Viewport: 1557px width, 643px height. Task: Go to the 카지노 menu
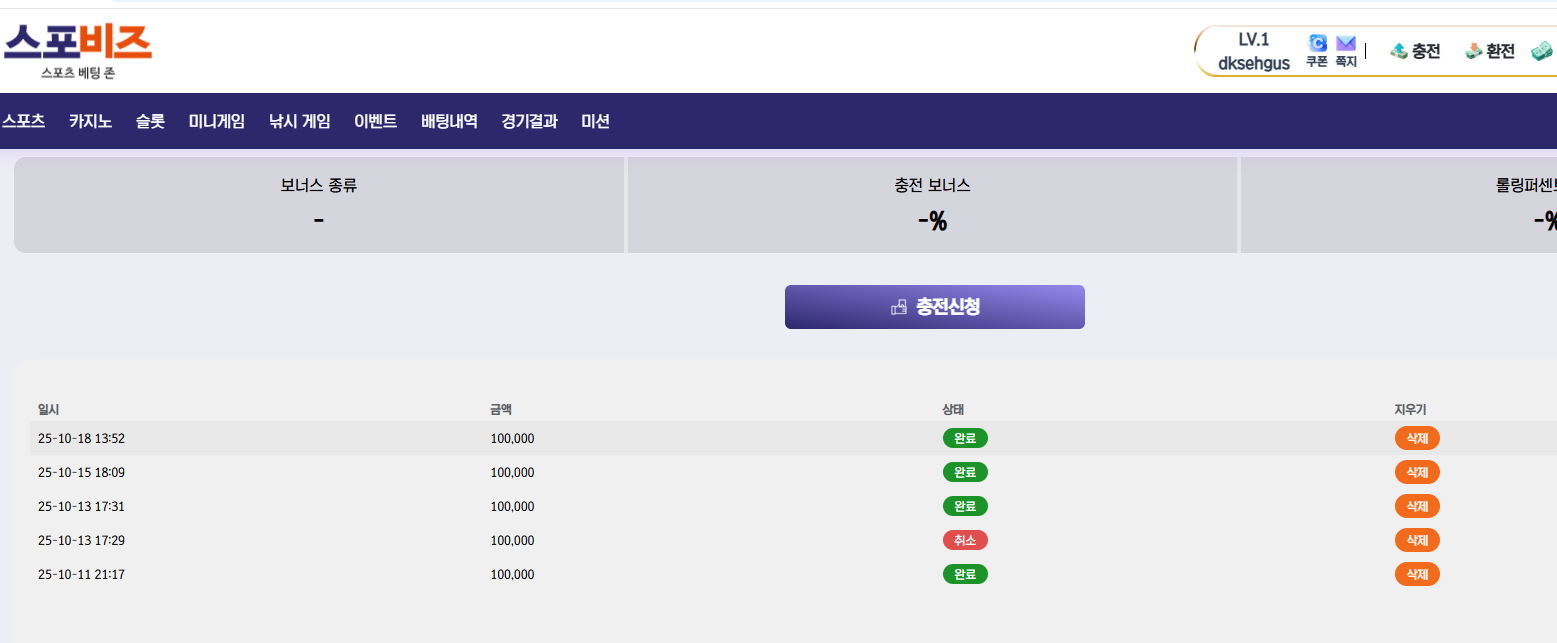coord(90,121)
